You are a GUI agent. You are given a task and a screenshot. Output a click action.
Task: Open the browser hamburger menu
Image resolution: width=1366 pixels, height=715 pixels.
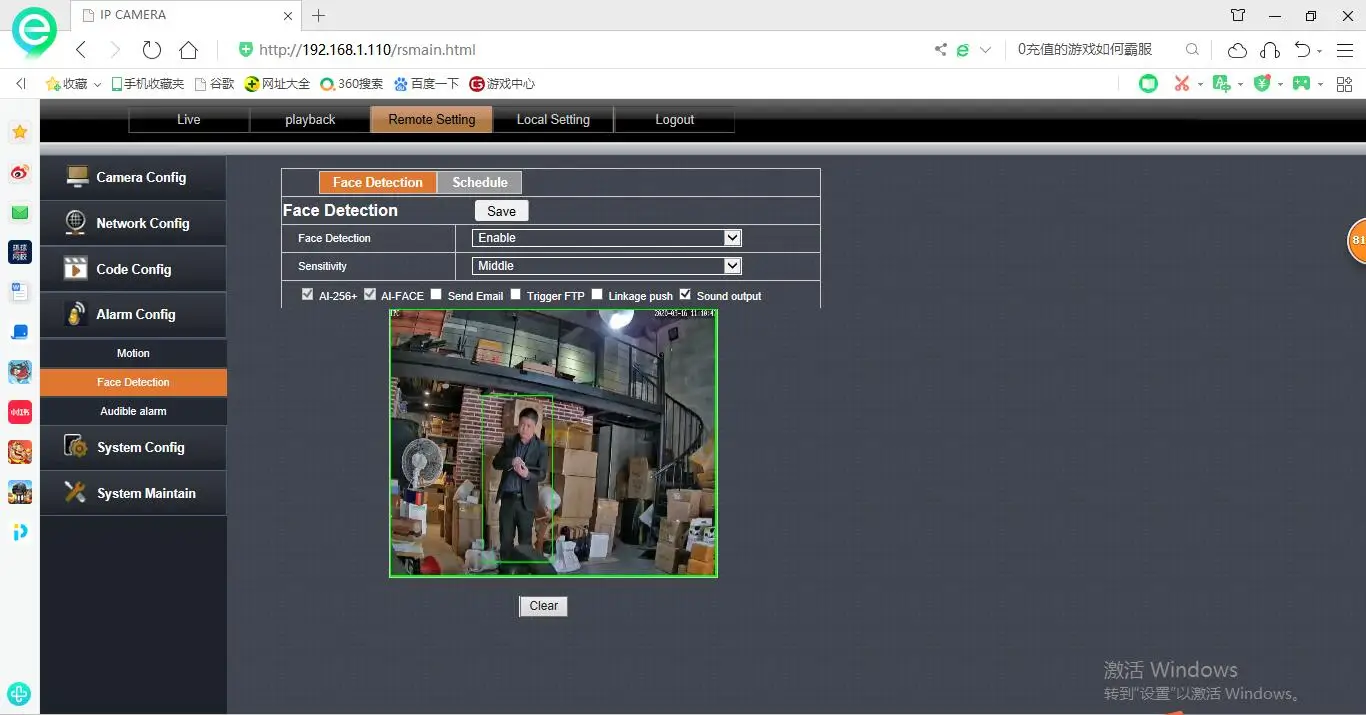(1345, 50)
